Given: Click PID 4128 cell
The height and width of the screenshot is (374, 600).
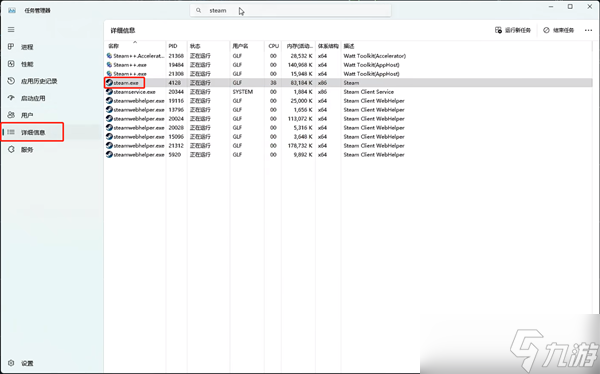Looking at the screenshot, I should click(174, 83).
